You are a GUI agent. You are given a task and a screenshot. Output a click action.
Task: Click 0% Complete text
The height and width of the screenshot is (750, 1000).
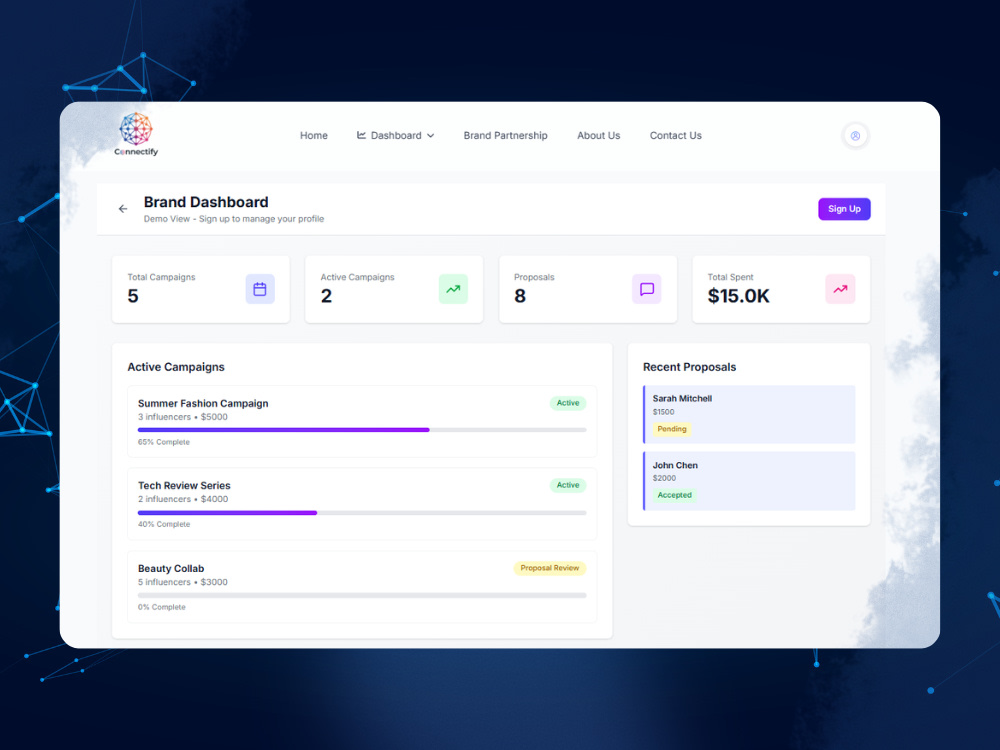point(162,607)
